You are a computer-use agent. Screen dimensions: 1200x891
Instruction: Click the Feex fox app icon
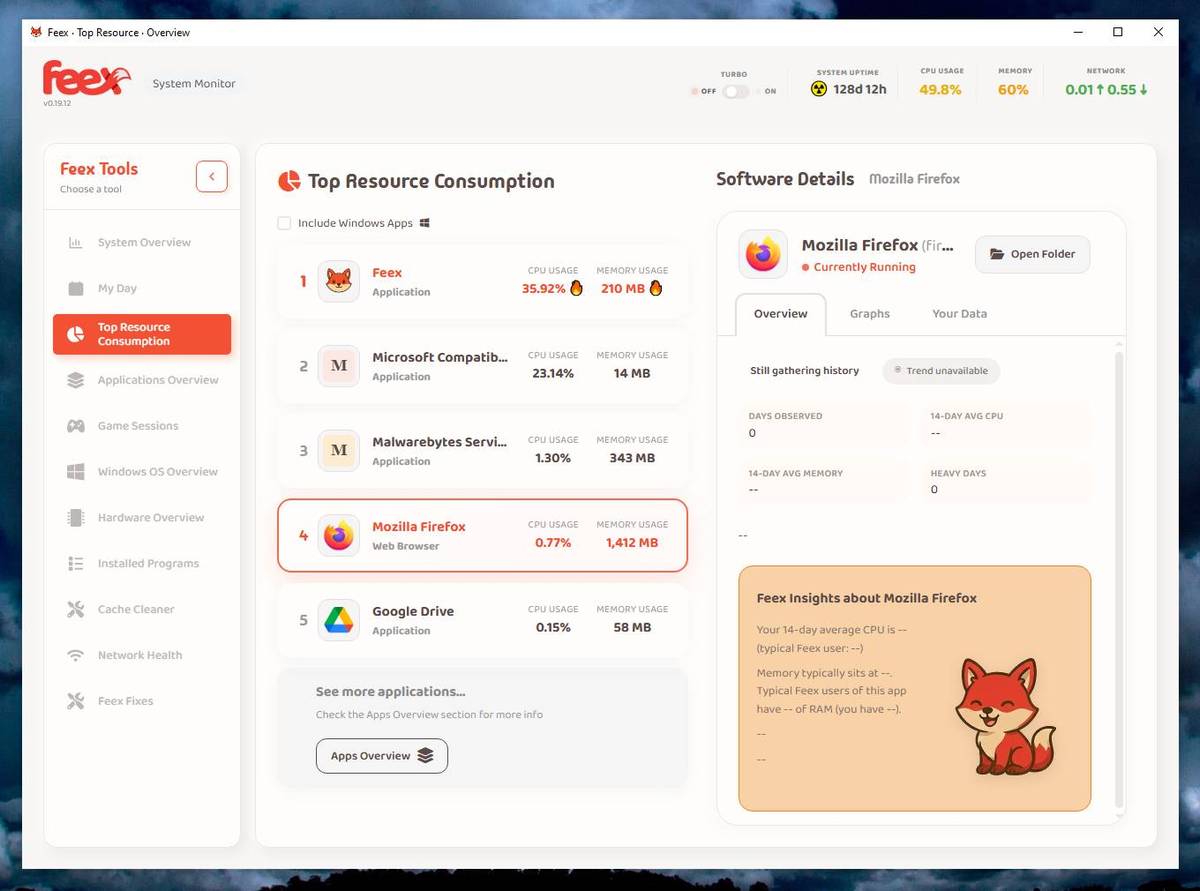pos(339,282)
